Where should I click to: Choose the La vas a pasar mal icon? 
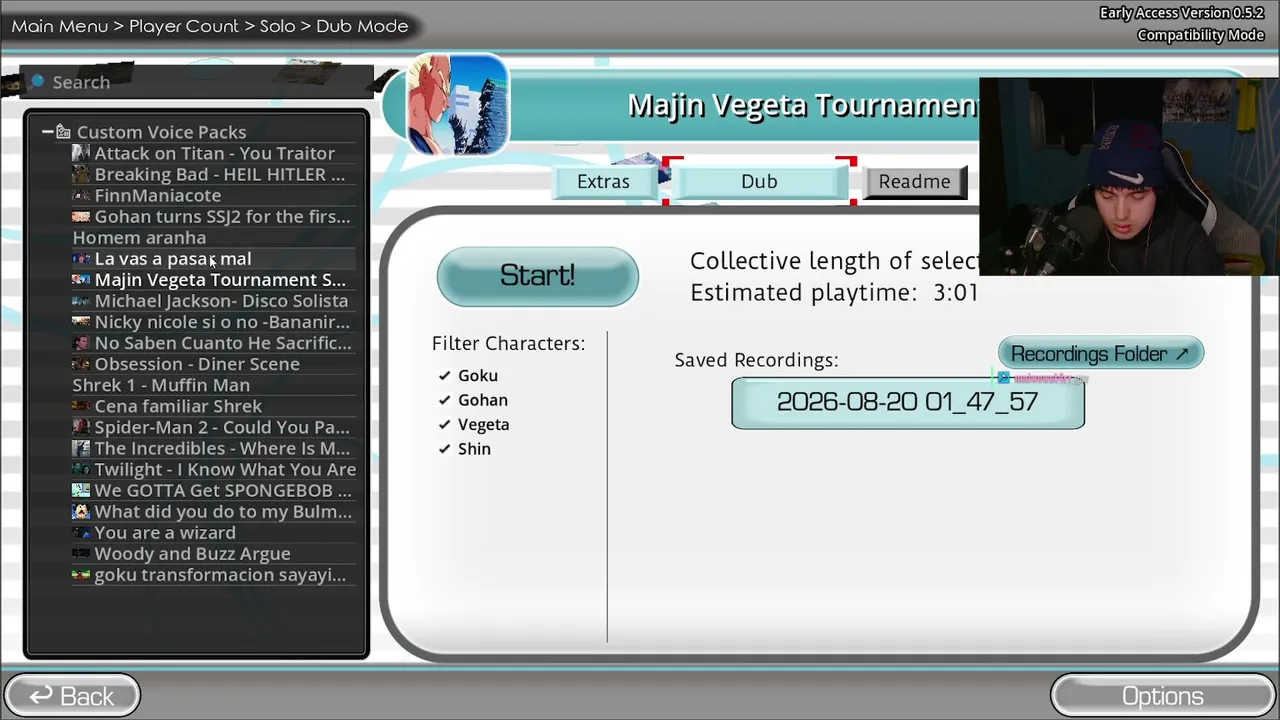tap(81, 258)
